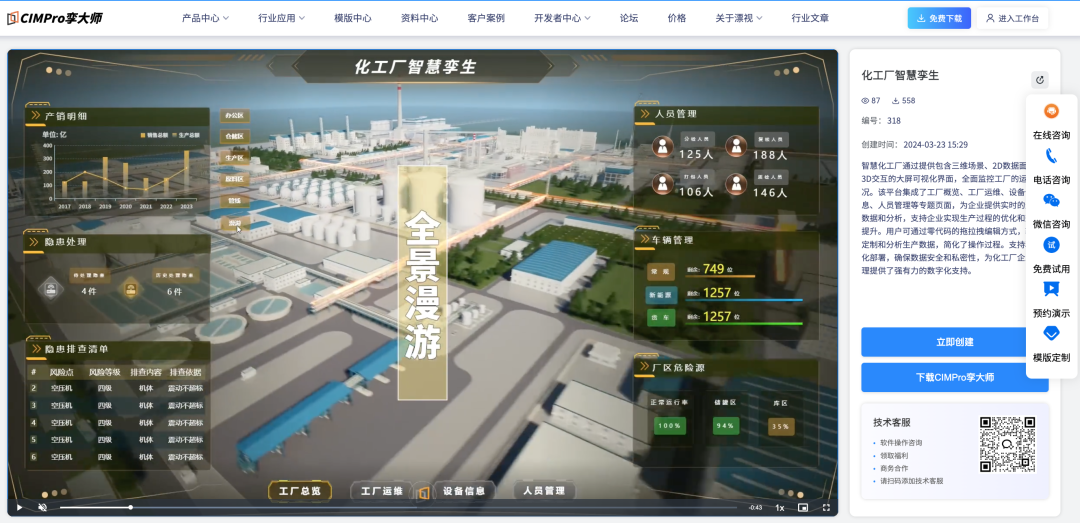The height and width of the screenshot is (523, 1080).
Task: Open the 模版中心 page
Action: 353,19
